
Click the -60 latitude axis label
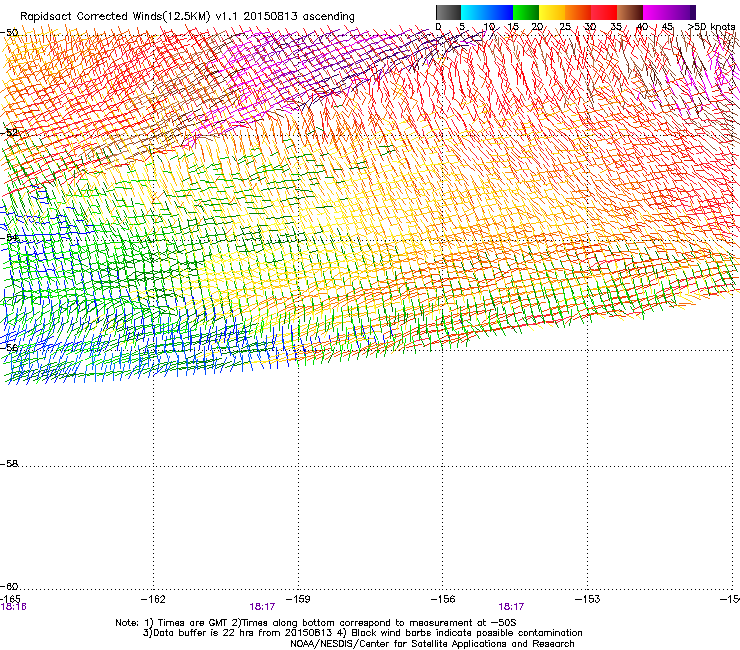9,587
